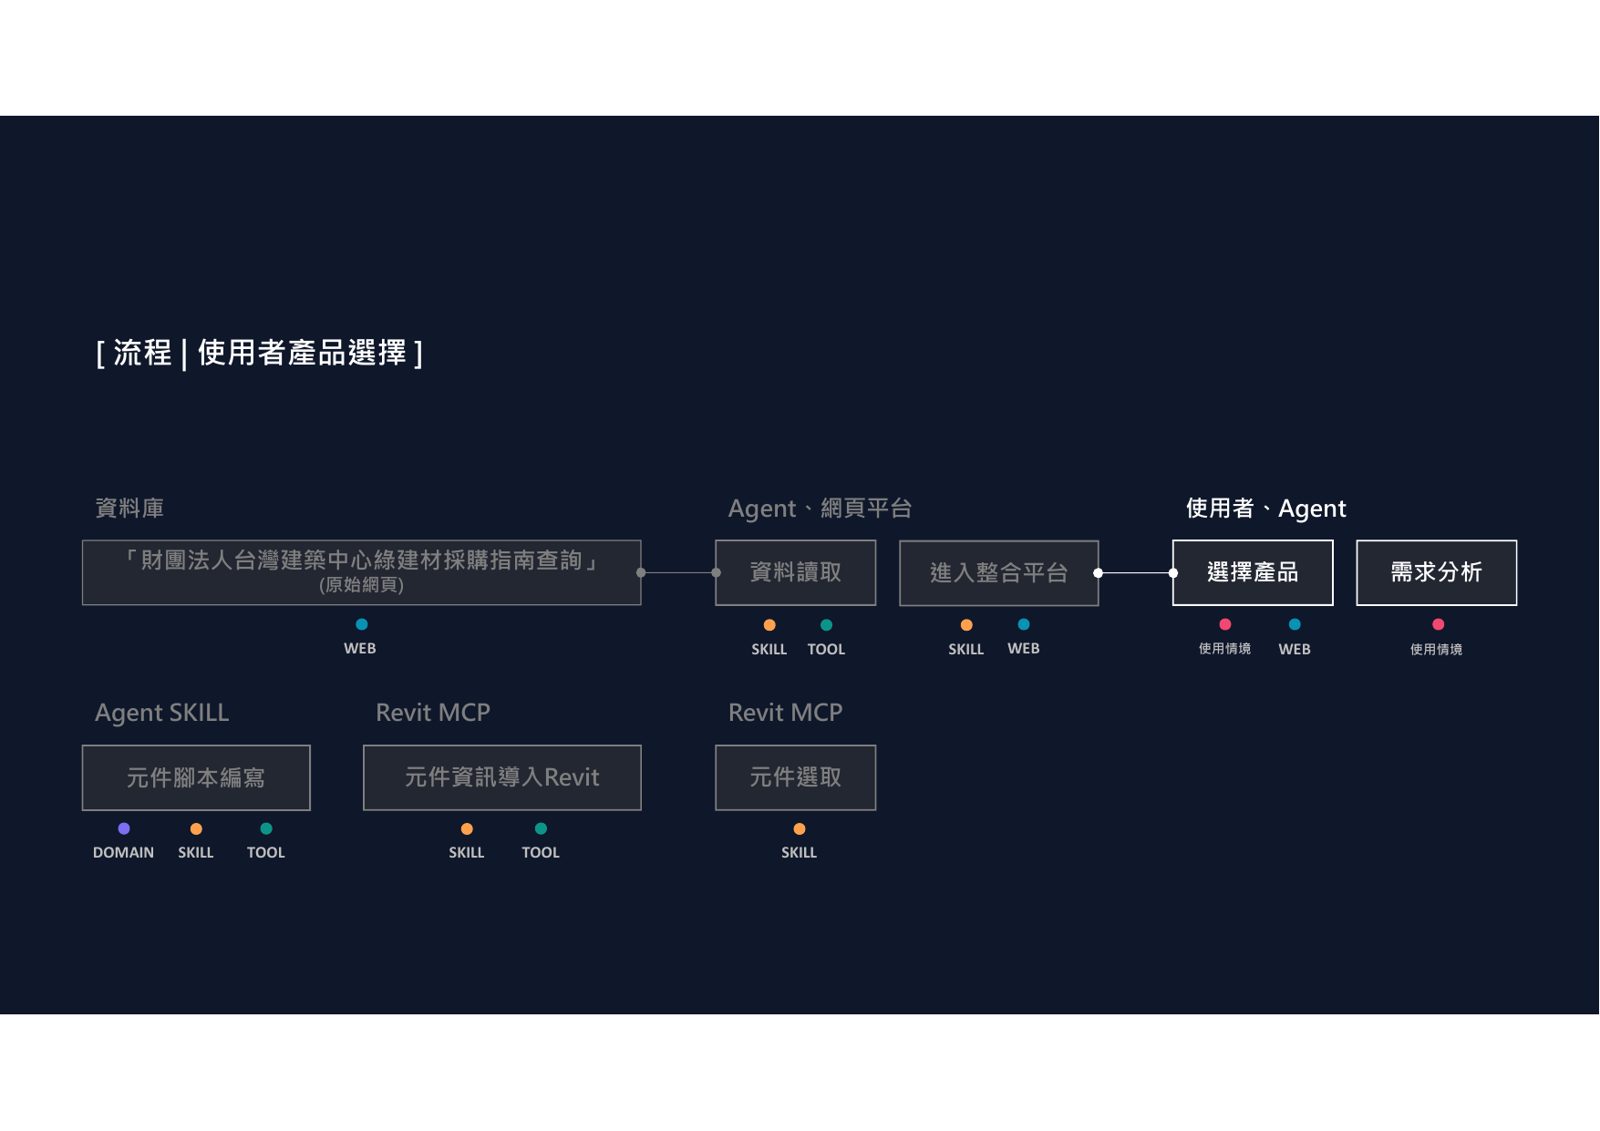Screen dimensions: 1600x1131
Task: Click orange SKILL dot under 資料讀取
Action: pos(769,625)
